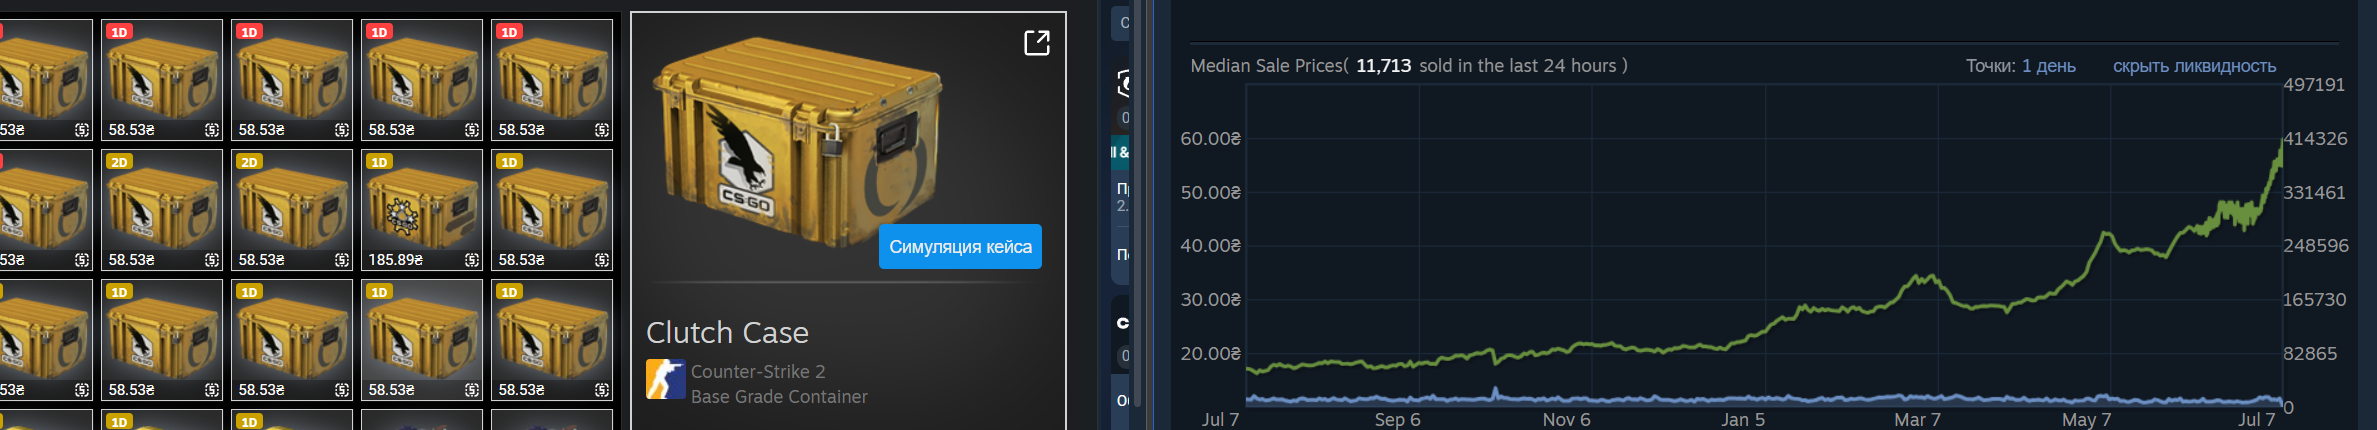Screen dimensions: 2377x430
Task: Open the item popup via the external-link icon
Action: 1037,43
